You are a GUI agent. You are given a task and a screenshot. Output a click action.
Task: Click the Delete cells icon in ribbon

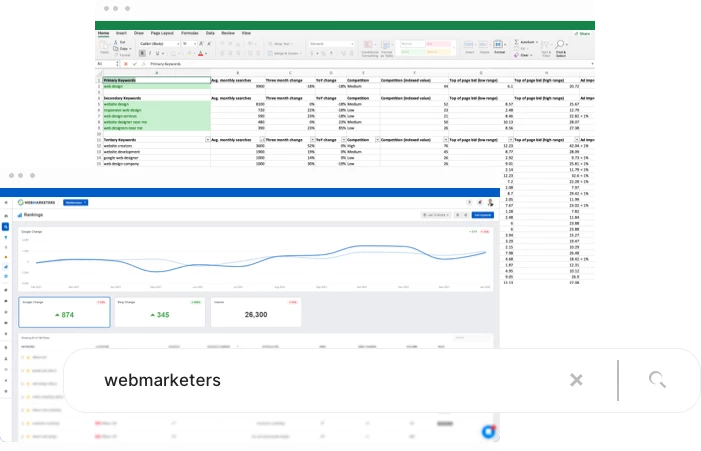click(x=484, y=46)
